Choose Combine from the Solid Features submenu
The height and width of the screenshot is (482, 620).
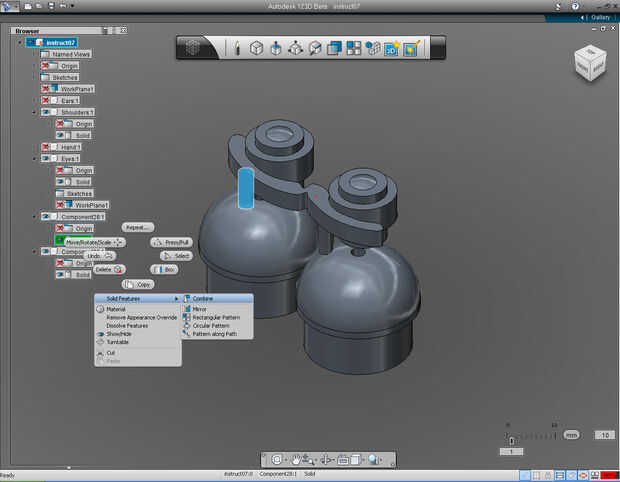203,298
